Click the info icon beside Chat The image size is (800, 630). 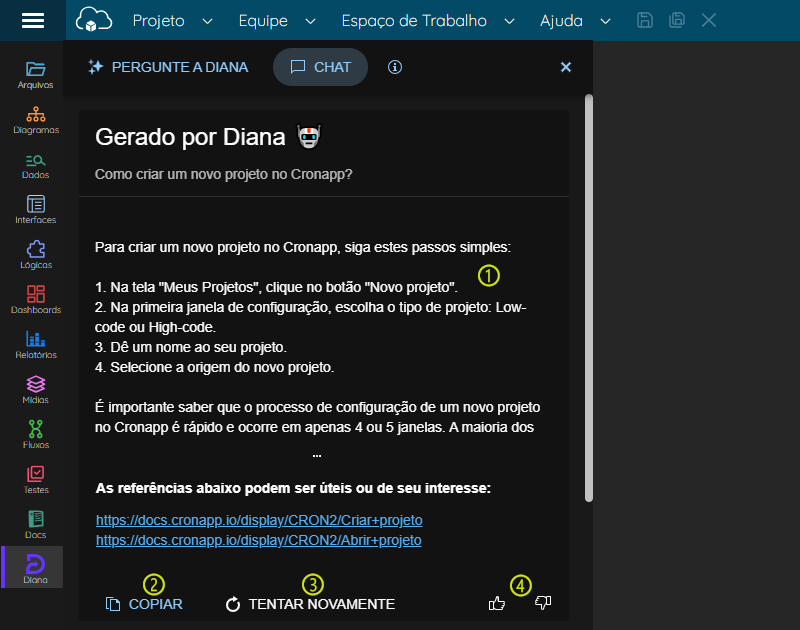[394, 67]
